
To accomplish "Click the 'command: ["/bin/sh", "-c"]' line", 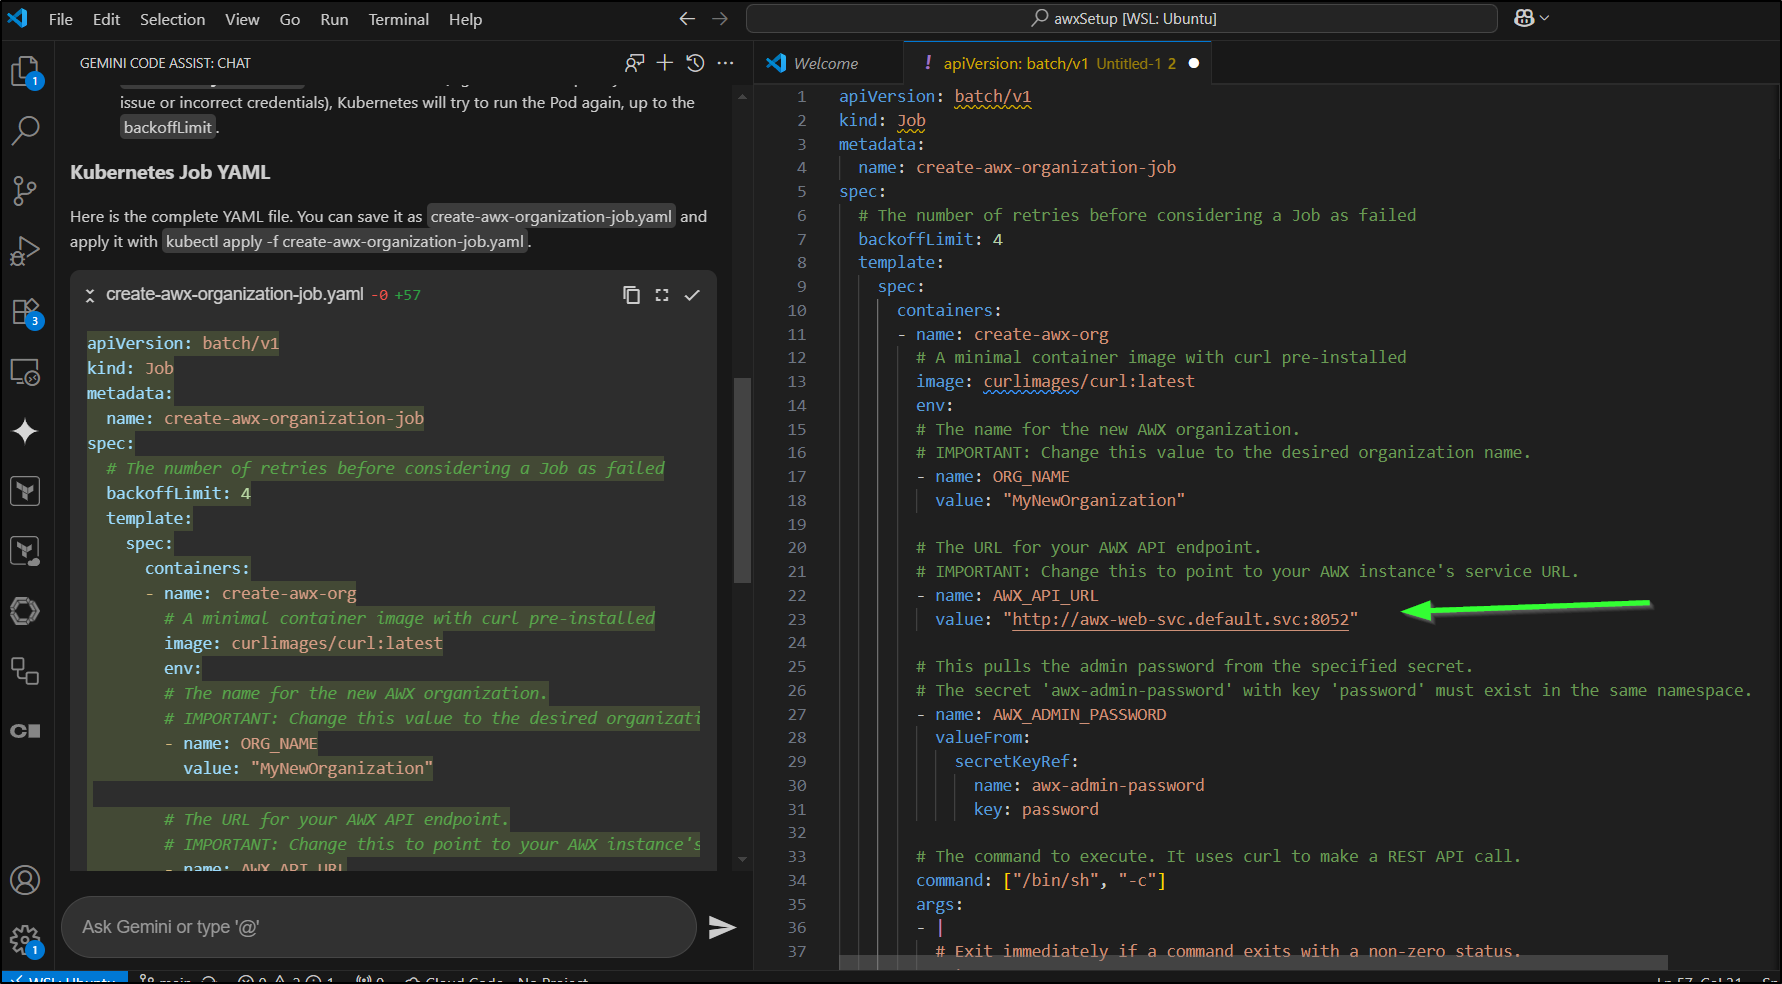I will click(1041, 880).
